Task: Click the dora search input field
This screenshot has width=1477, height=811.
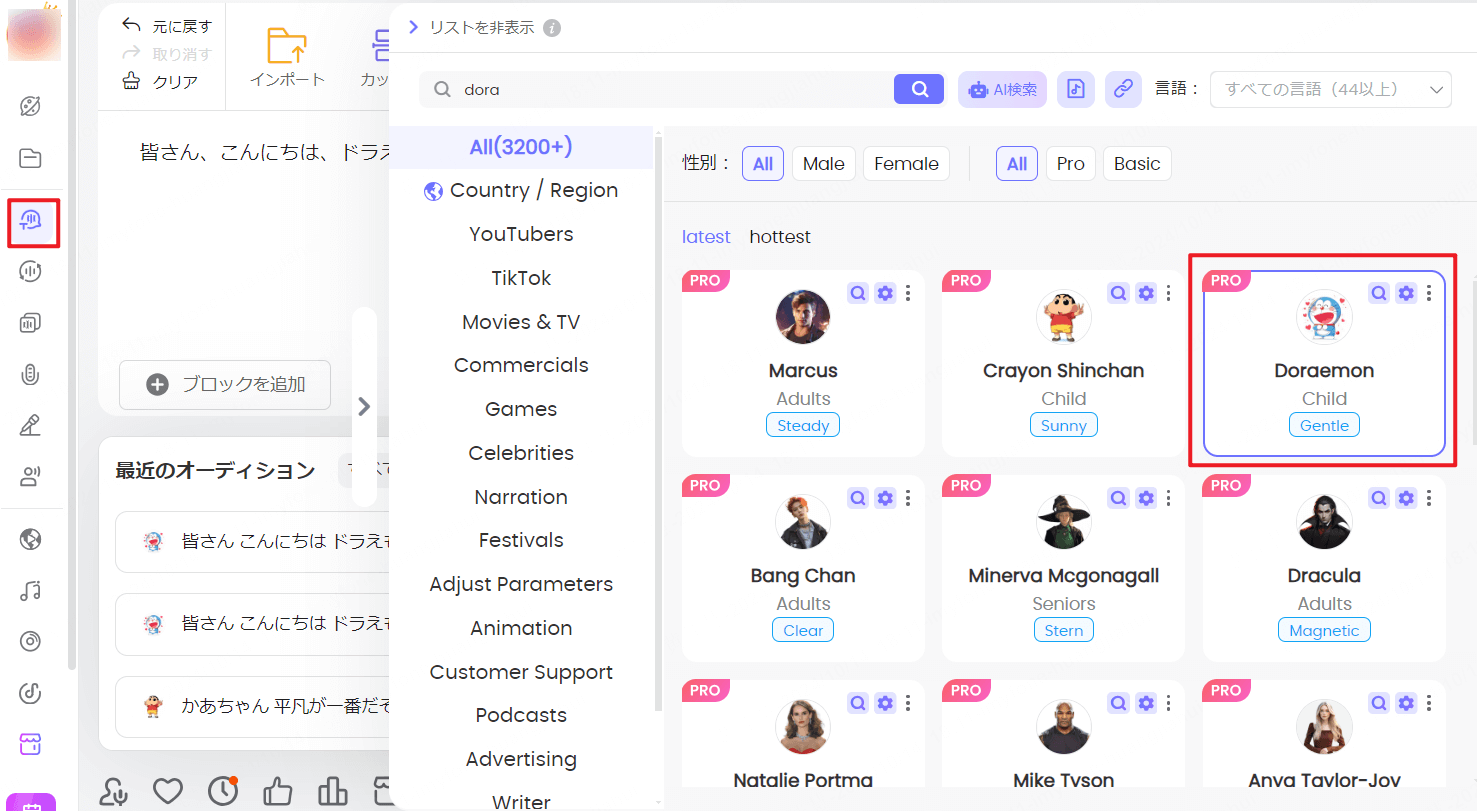Action: (657, 89)
